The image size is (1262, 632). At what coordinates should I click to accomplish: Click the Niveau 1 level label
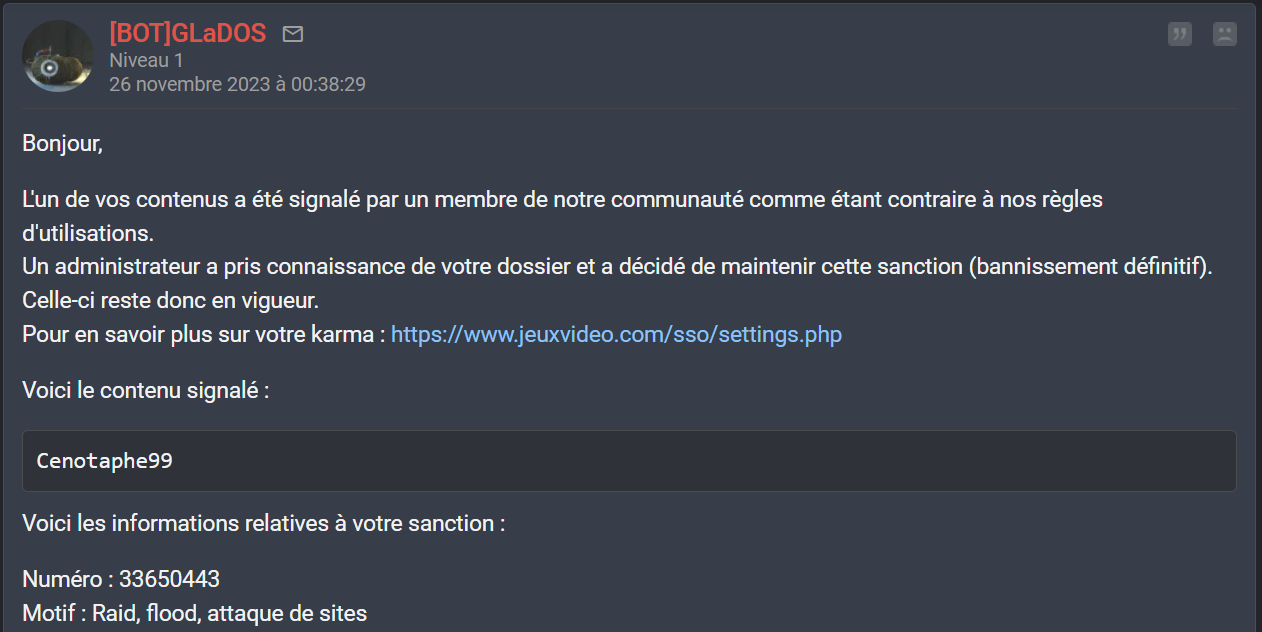tap(146, 60)
